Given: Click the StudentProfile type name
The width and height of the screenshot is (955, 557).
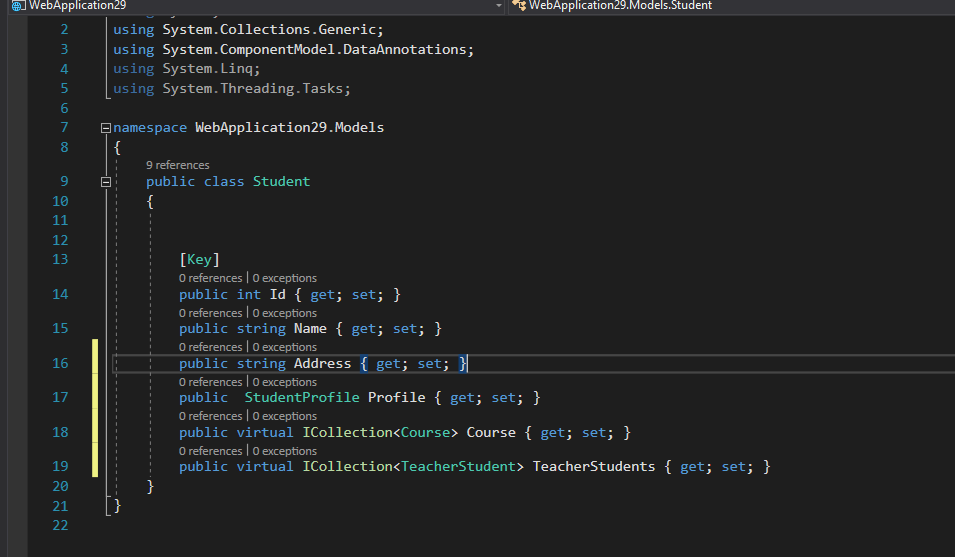Looking at the screenshot, I should click(302, 398).
